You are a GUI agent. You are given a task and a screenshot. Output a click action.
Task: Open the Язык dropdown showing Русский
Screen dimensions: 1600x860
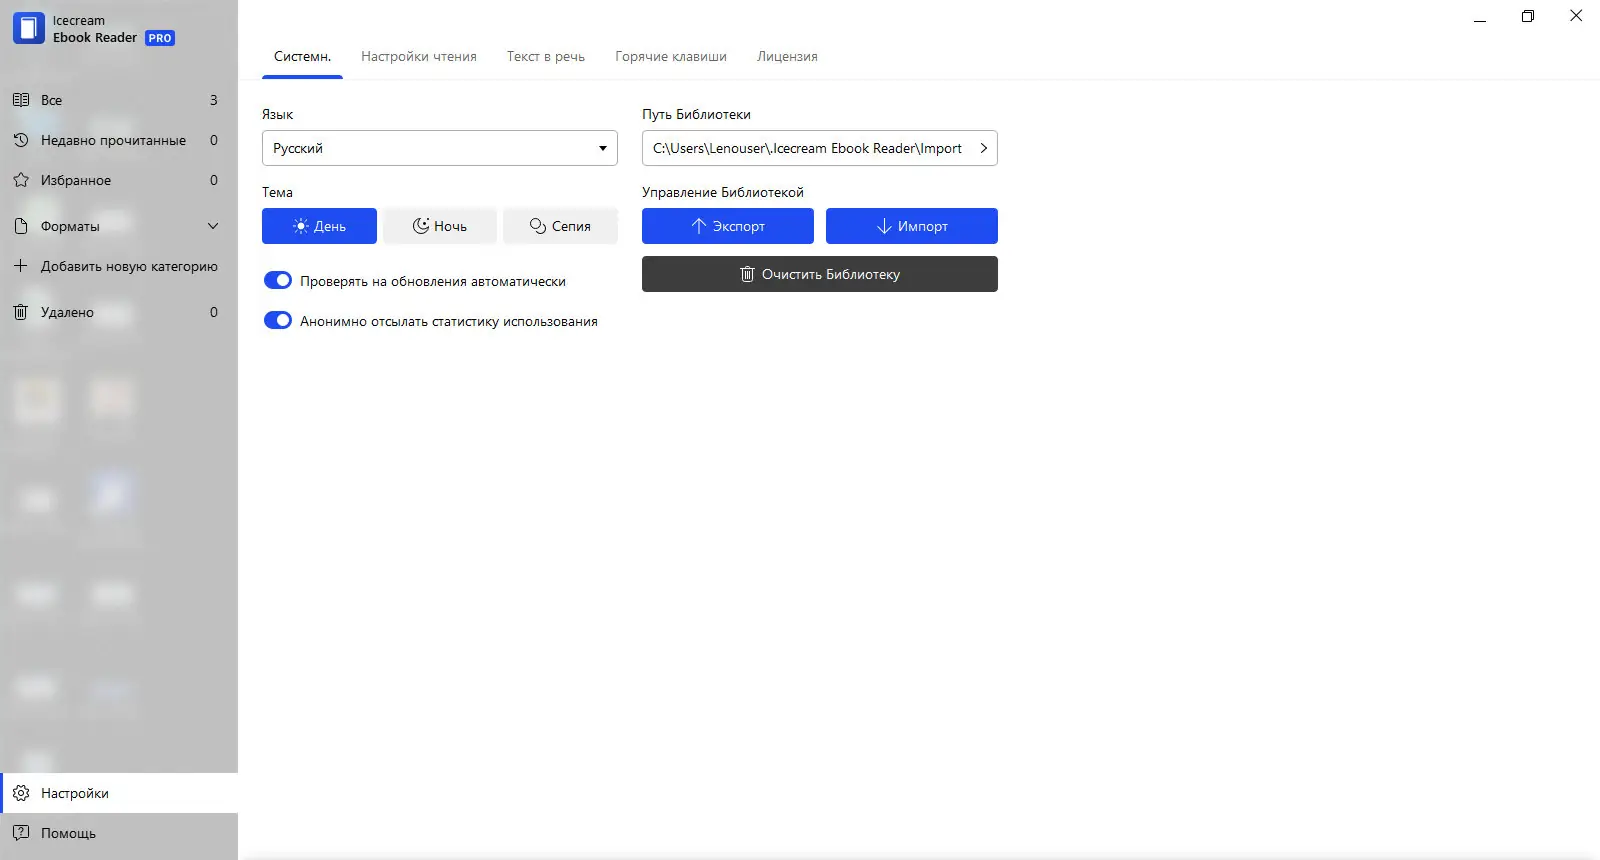pos(439,148)
